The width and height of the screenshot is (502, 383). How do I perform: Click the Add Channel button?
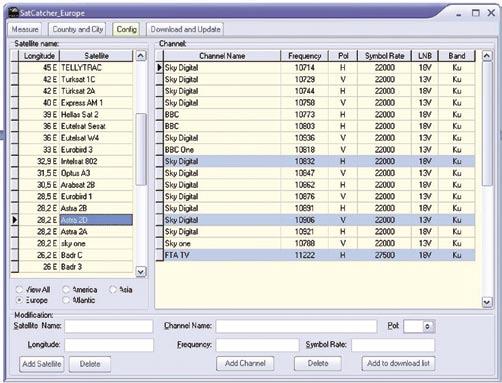[x=245, y=363]
